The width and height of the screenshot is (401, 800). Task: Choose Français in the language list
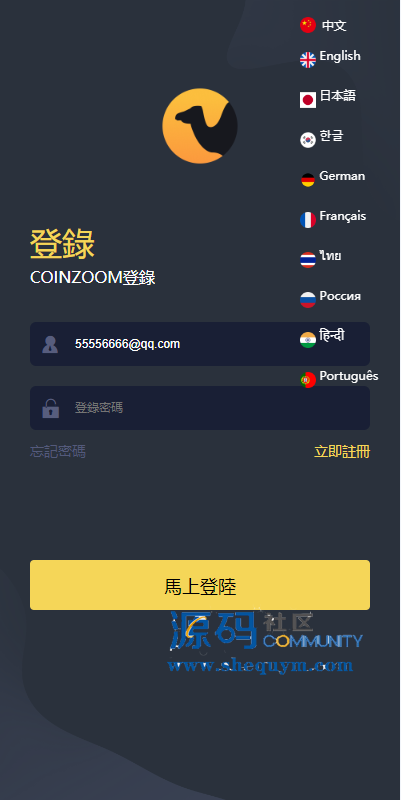(342, 216)
